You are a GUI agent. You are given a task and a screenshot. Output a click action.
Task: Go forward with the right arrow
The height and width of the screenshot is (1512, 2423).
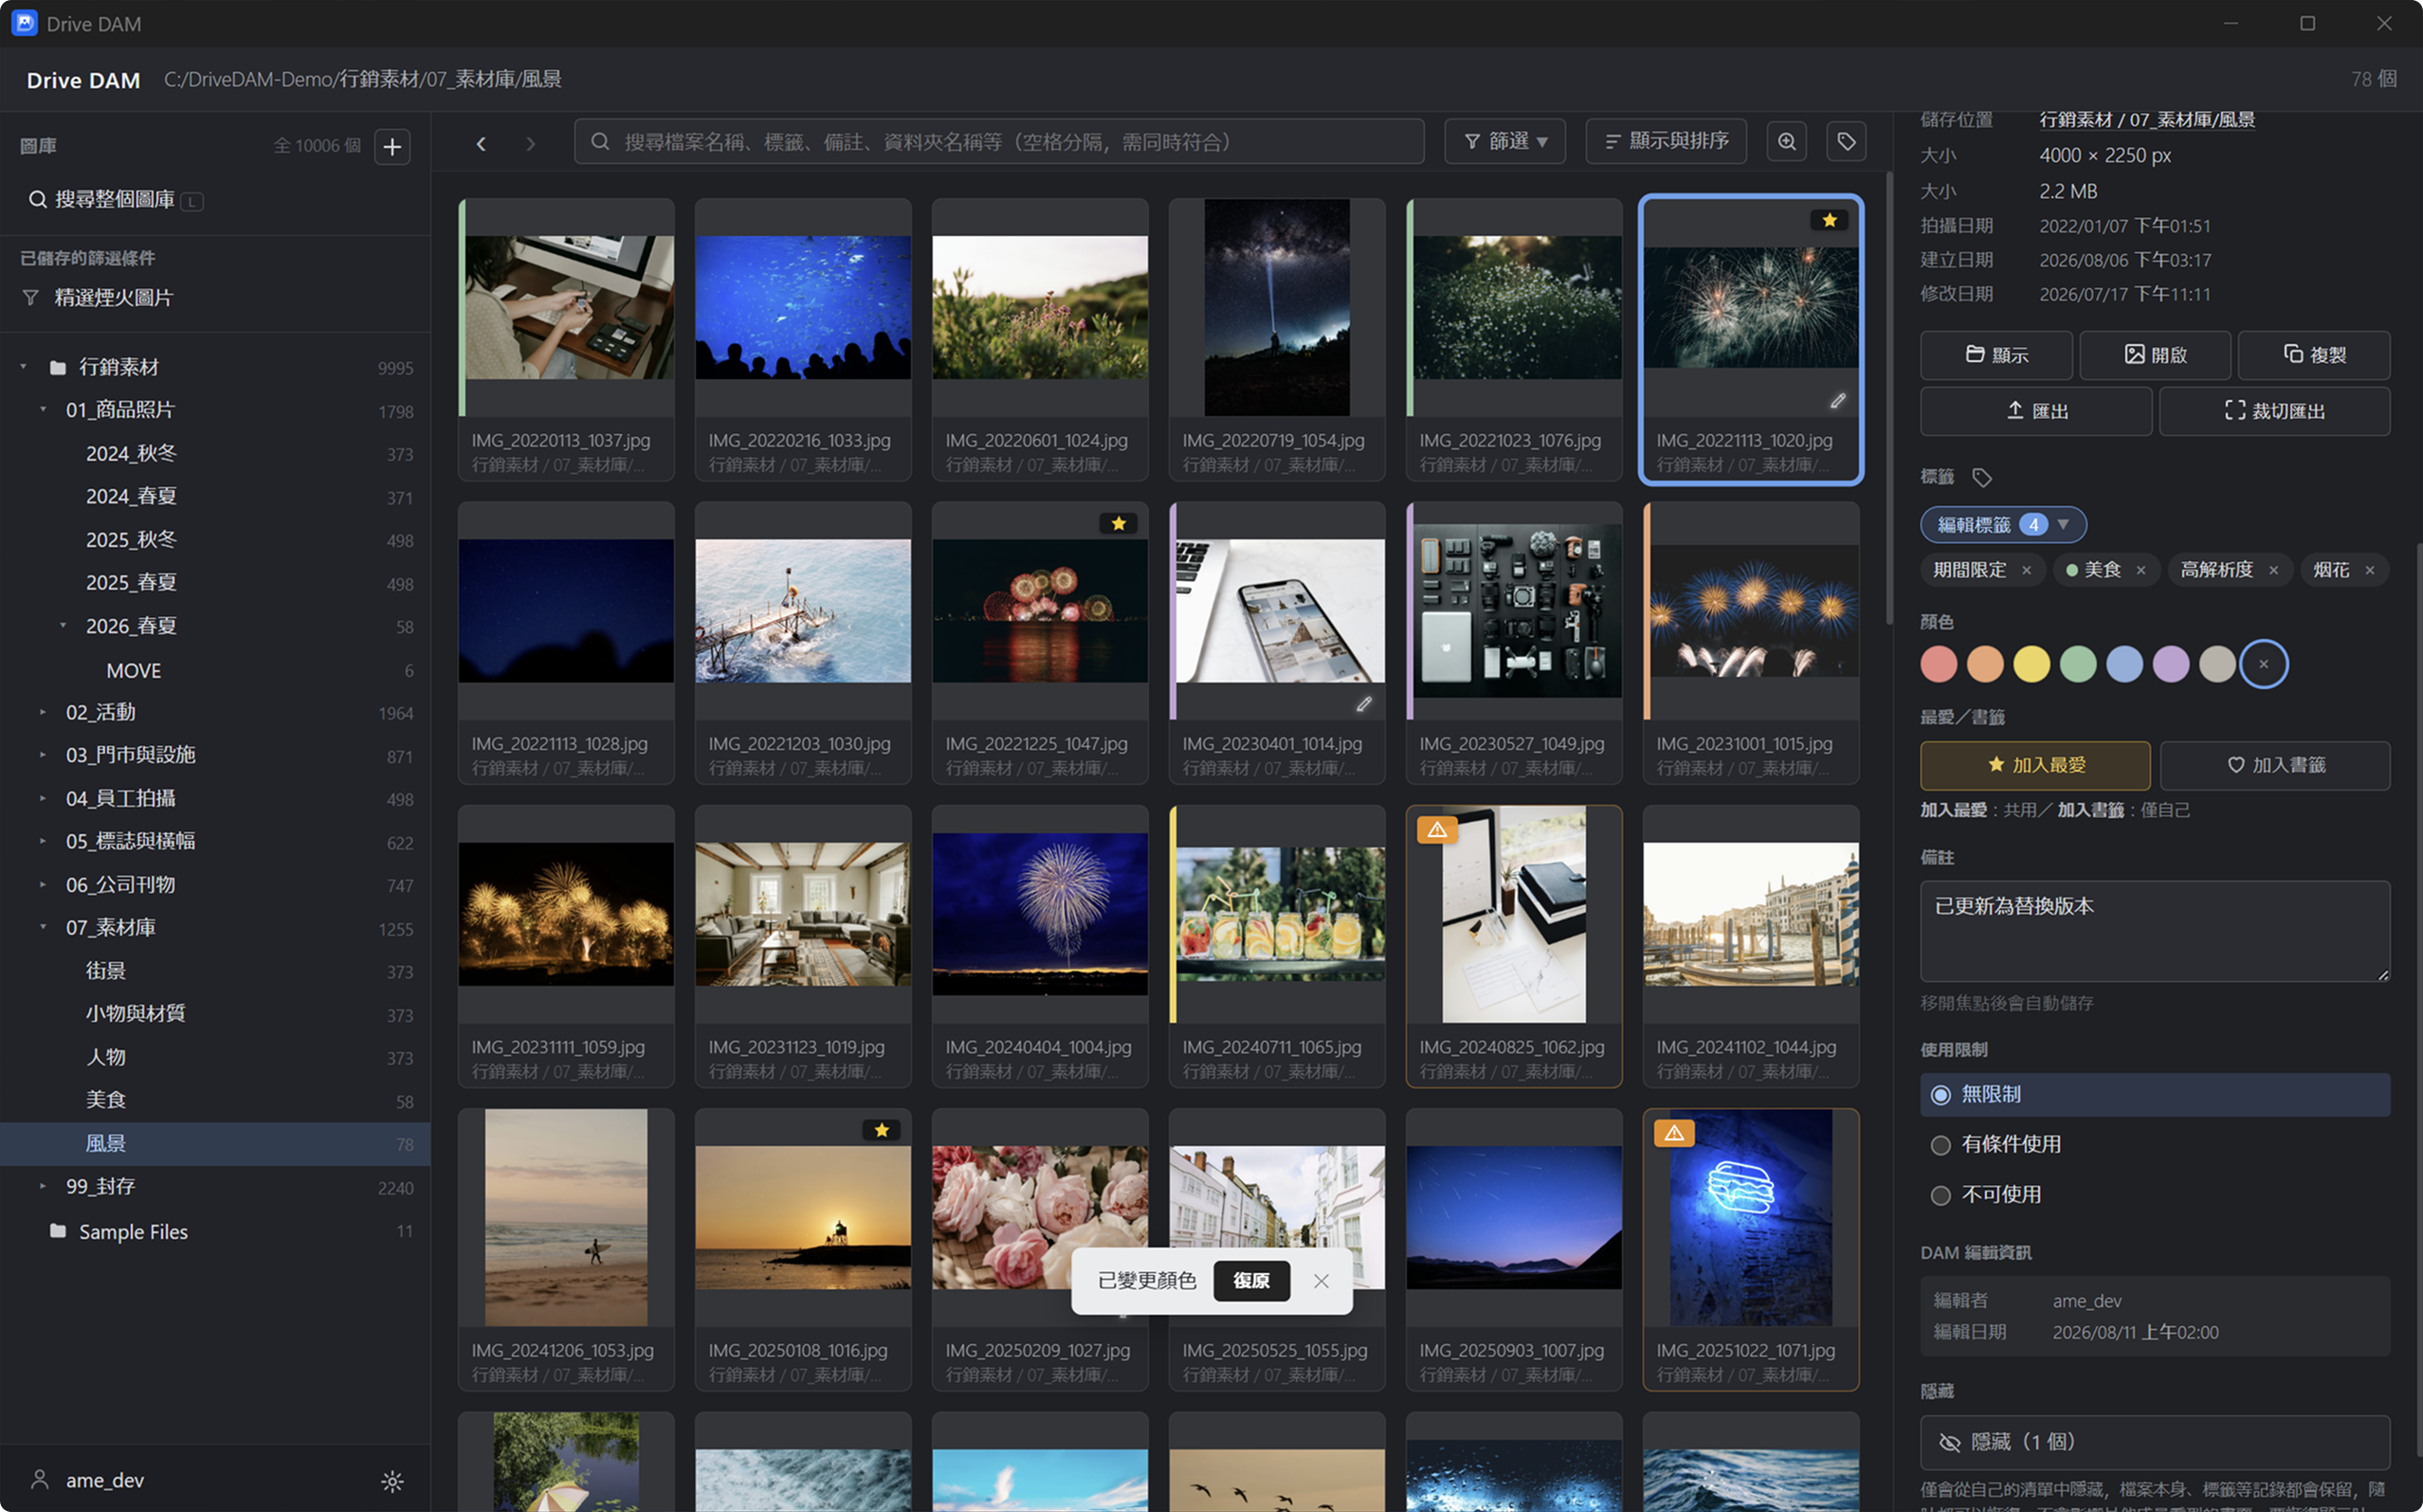pyautogui.click(x=531, y=144)
